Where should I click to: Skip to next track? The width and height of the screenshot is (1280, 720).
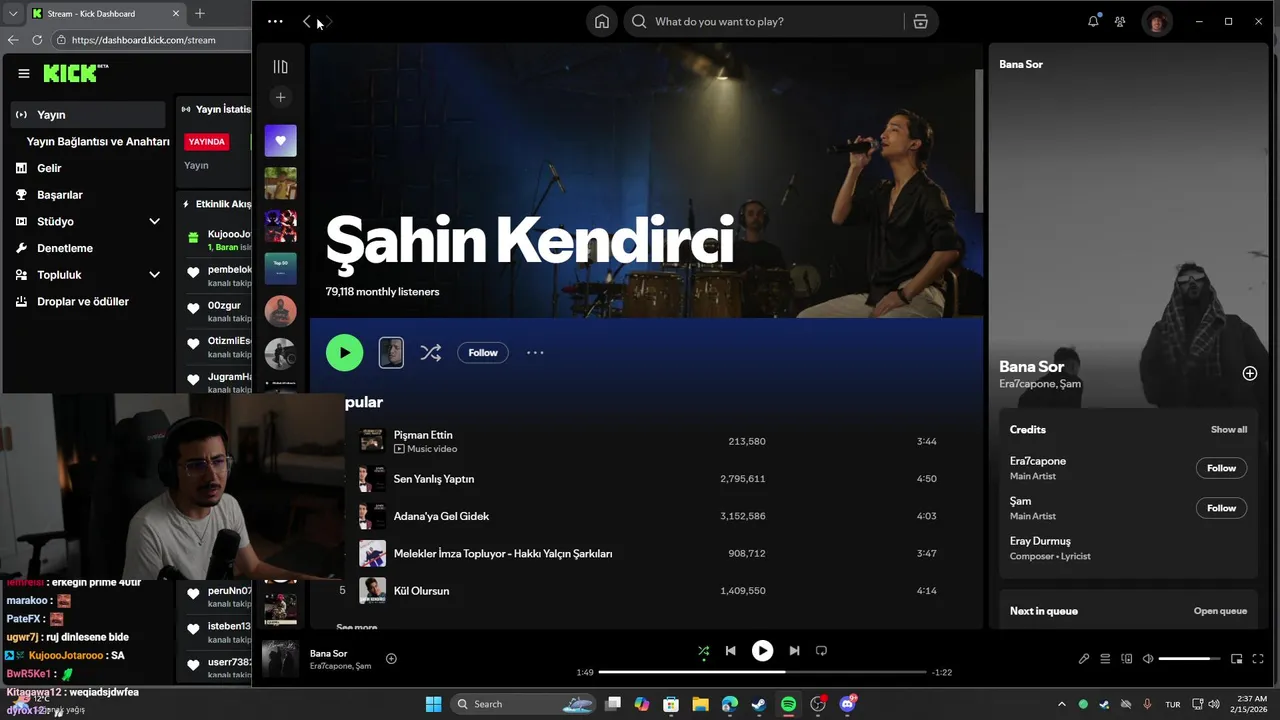[x=794, y=651]
